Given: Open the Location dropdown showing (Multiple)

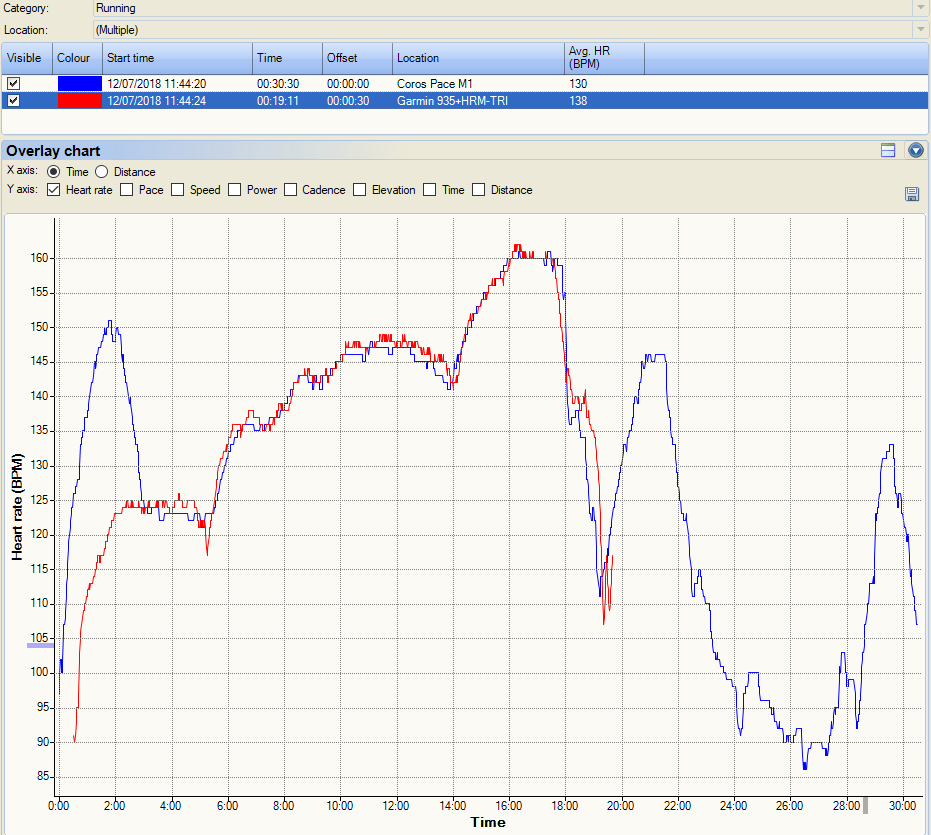Looking at the screenshot, I should [920, 30].
